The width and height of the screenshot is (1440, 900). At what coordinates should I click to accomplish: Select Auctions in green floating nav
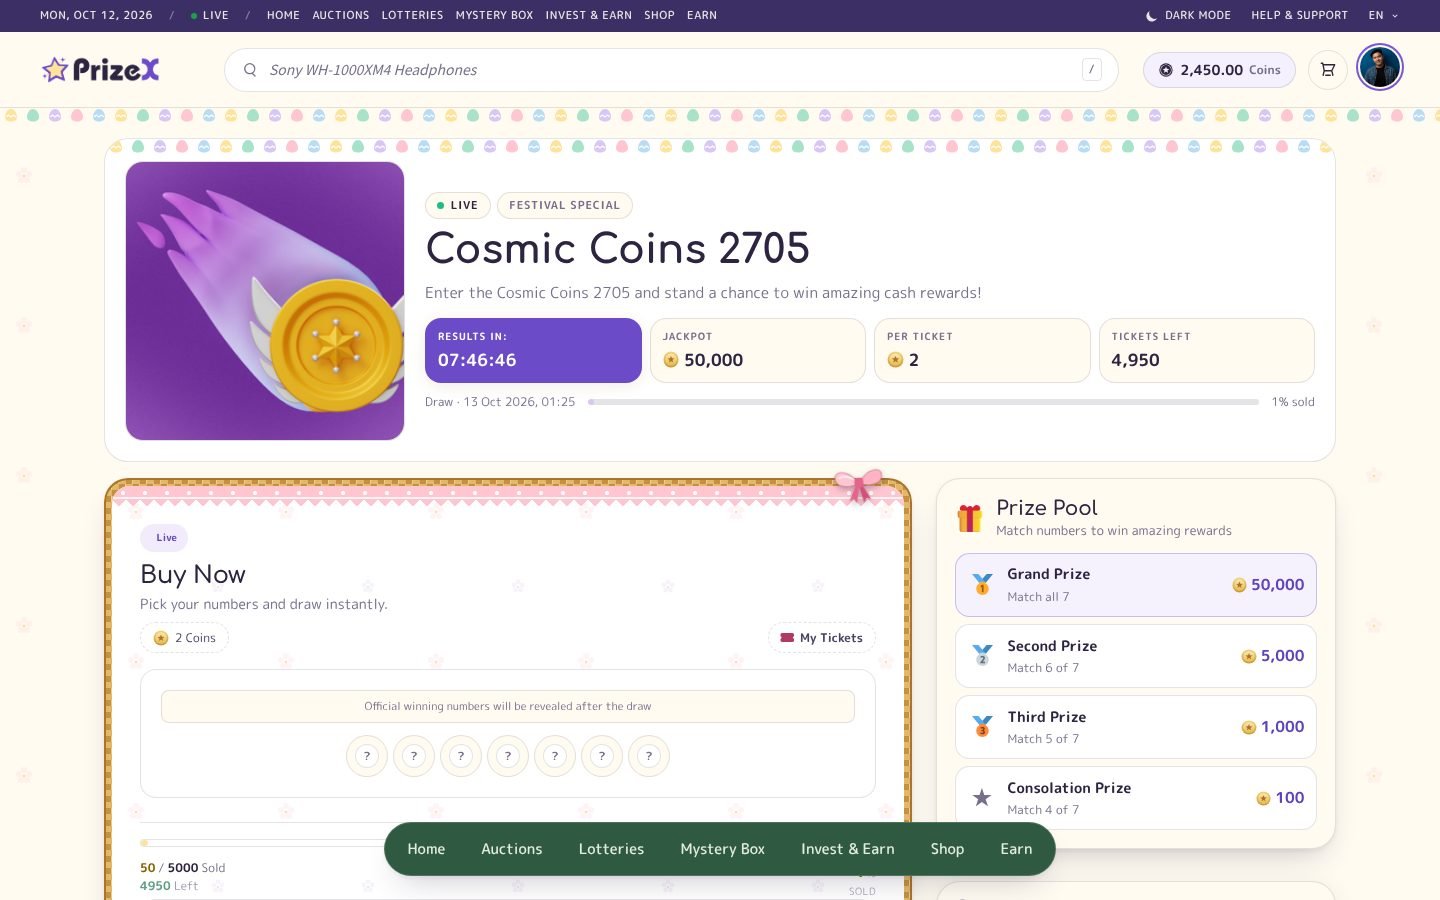pos(511,849)
